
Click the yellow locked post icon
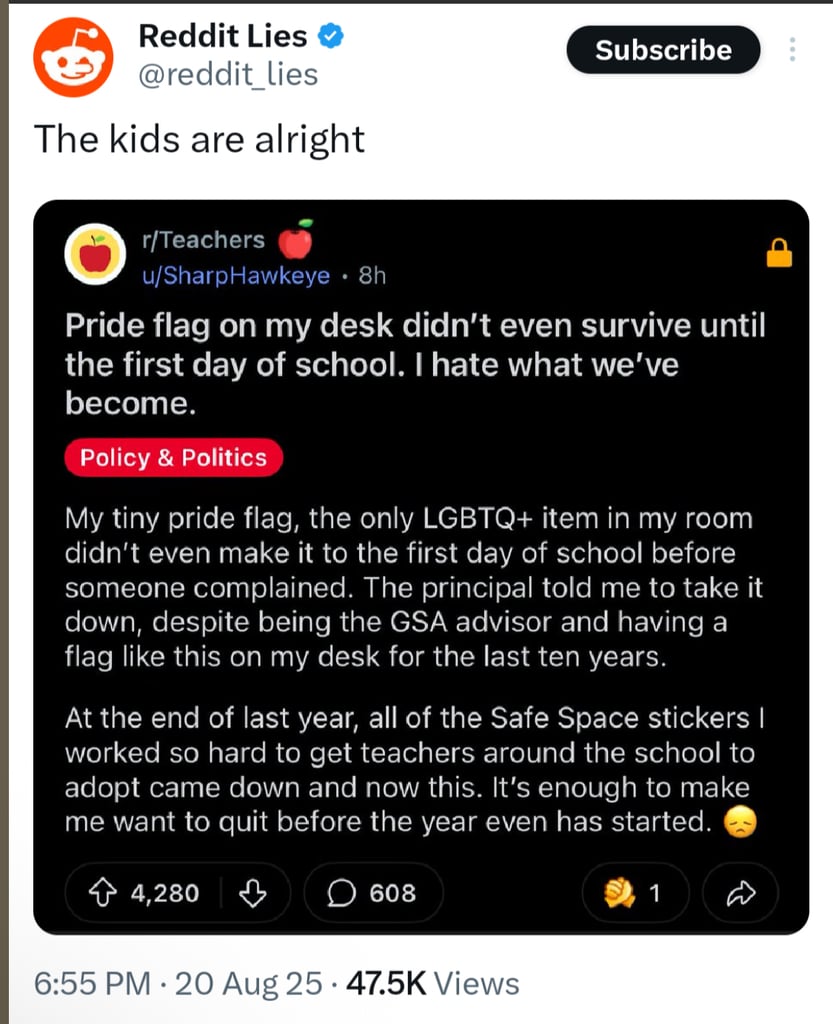click(x=778, y=255)
